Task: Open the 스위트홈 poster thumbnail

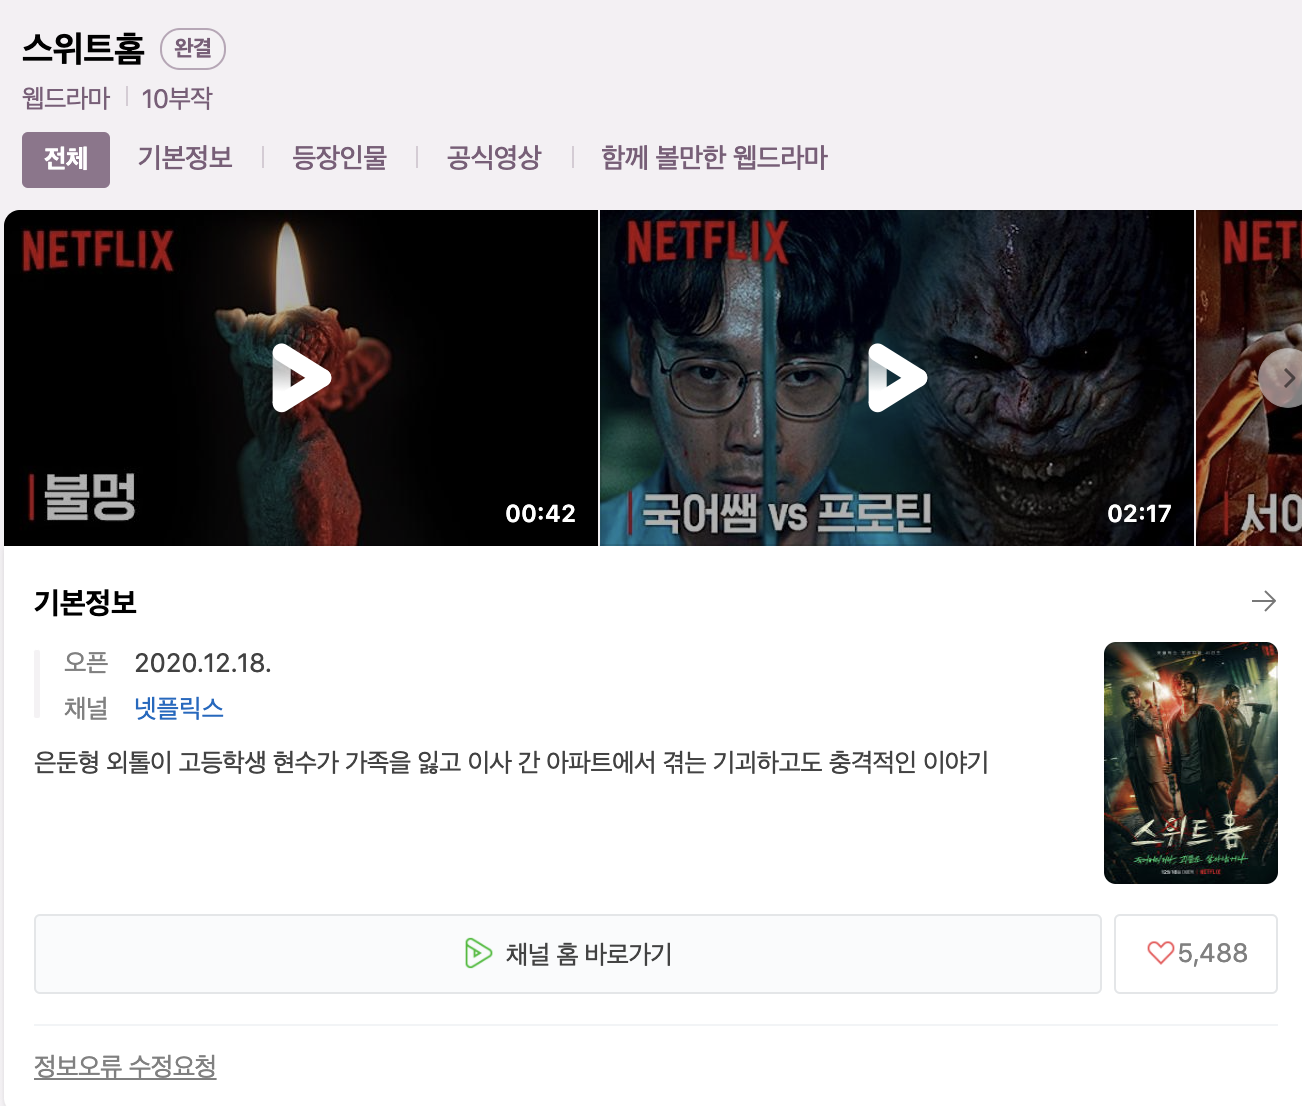Action: (x=1191, y=763)
